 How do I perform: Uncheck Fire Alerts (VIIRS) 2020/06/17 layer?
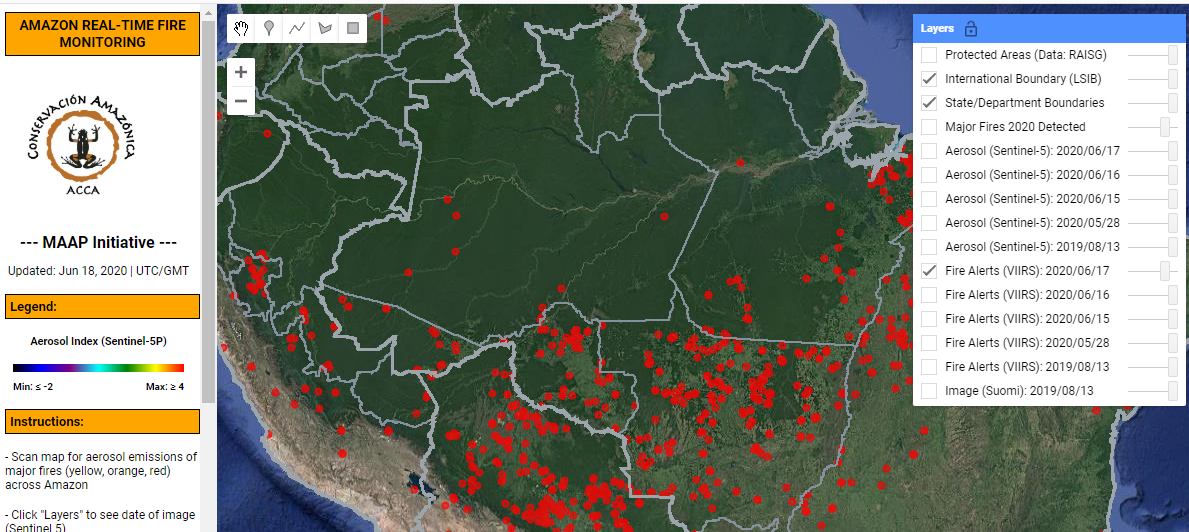click(929, 271)
